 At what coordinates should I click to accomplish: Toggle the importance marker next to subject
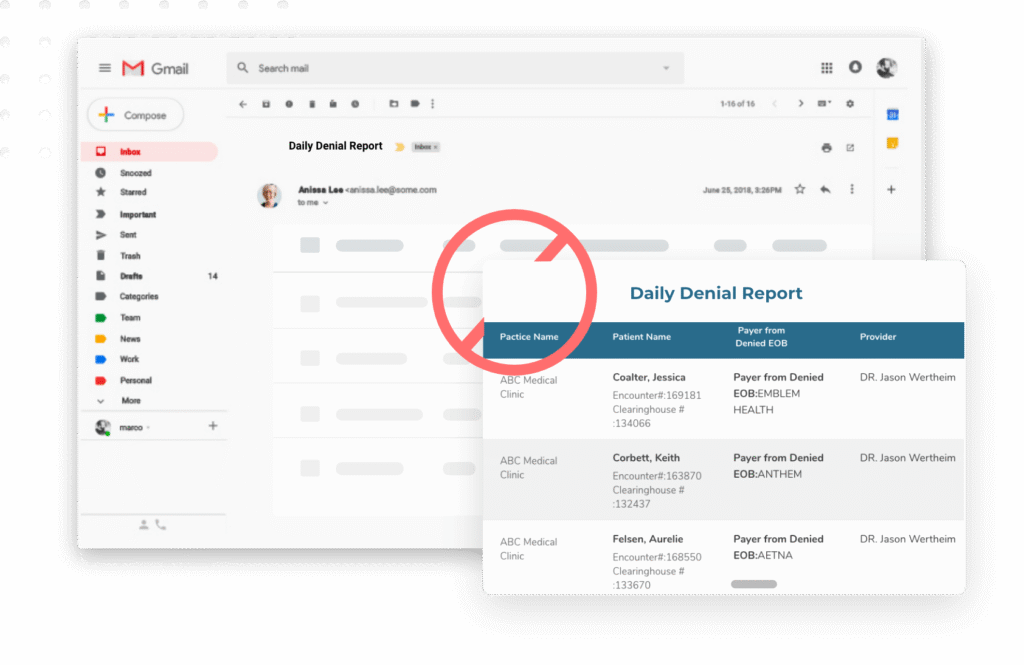point(399,147)
